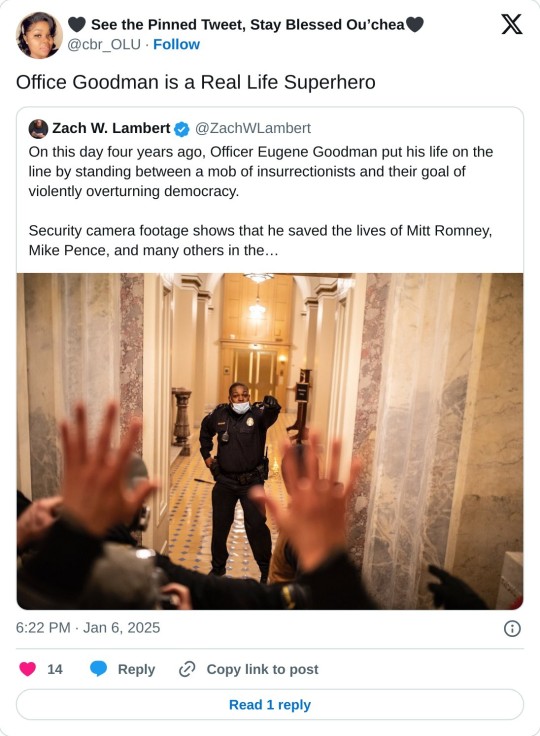540x736 pixels.
Task: Open the 6:22 PM Jan 6, 2025 timestamp
Action: pos(88,628)
